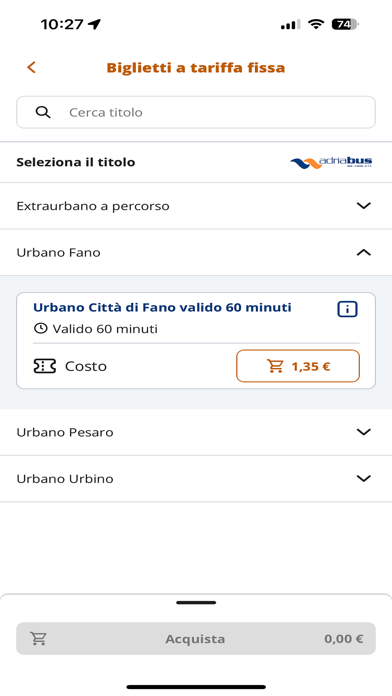The height and width of the screenshot is (696, 392).
Task: Tap the bottom sheet drag handle
Action: point(196,603)
